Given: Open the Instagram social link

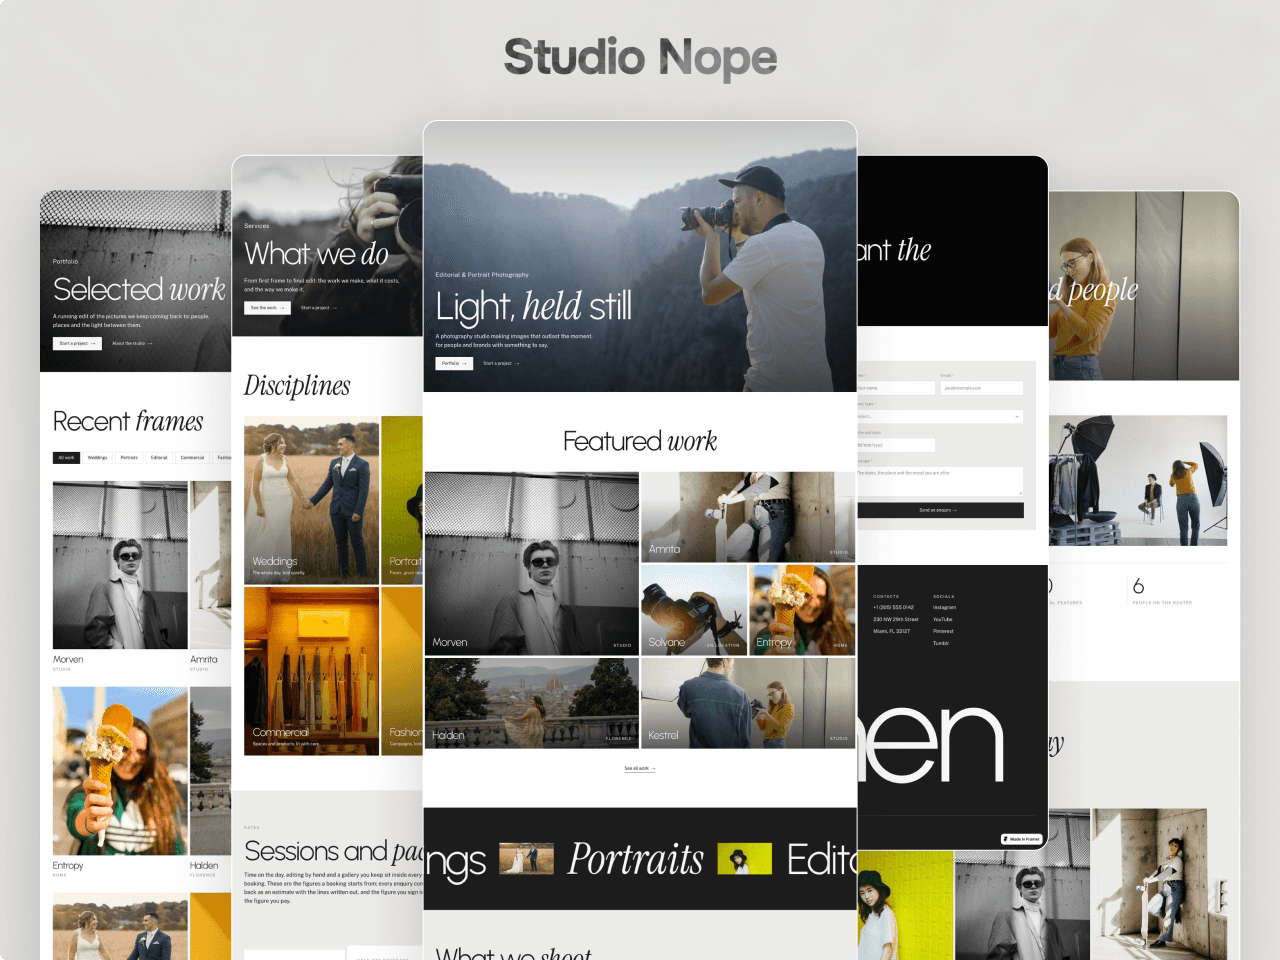Looking at the screenshot, I should pyautogui.click(x=944, y=607).
